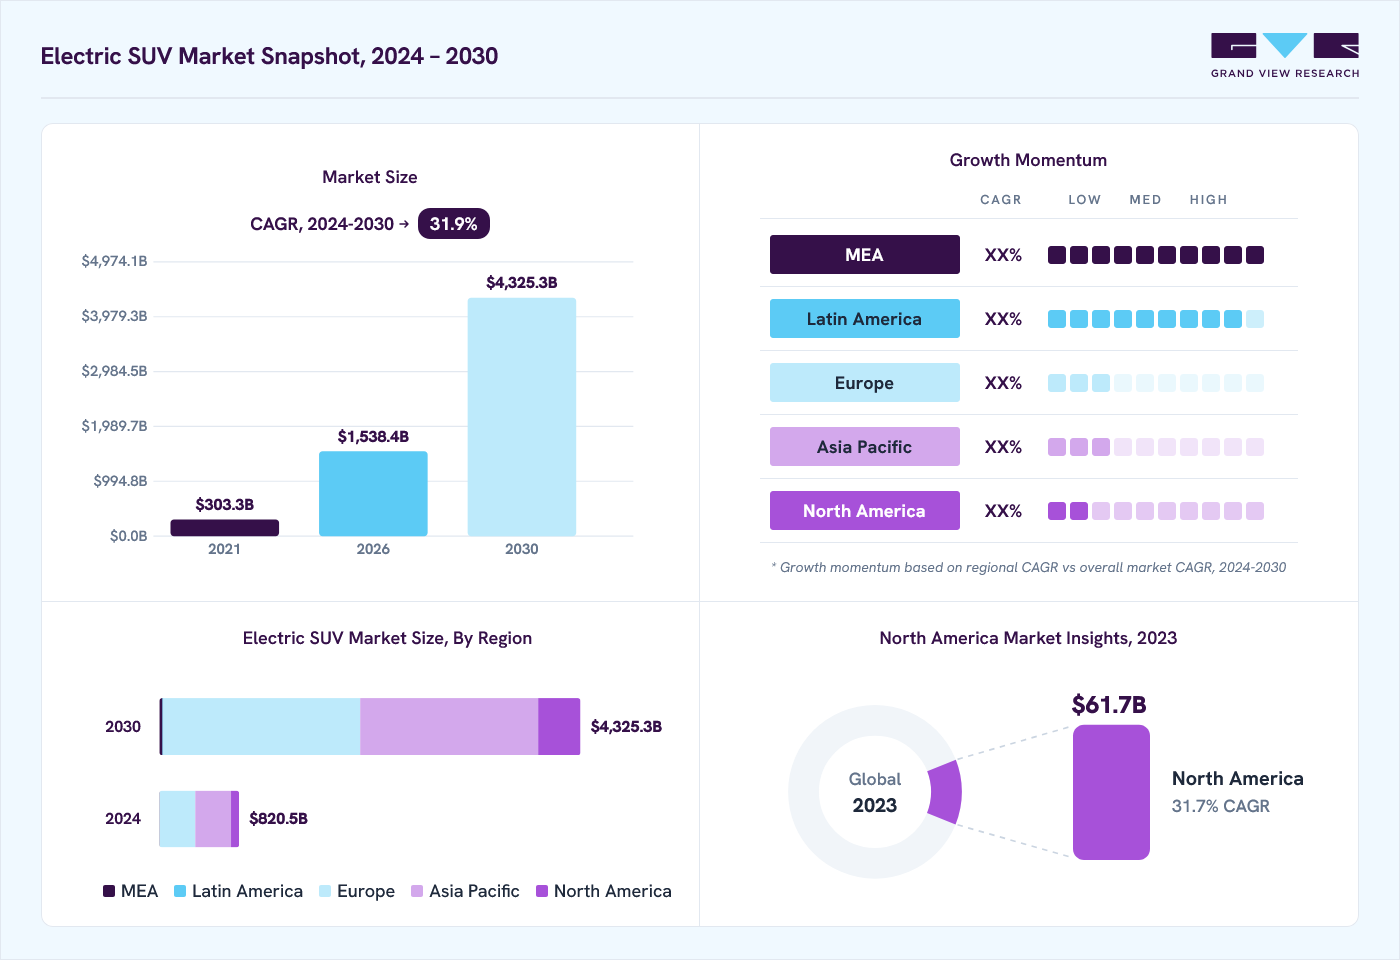Click the $1,538.4B bar value label
The height and width of the screenshot is (960, 1400).
point(373,437)
